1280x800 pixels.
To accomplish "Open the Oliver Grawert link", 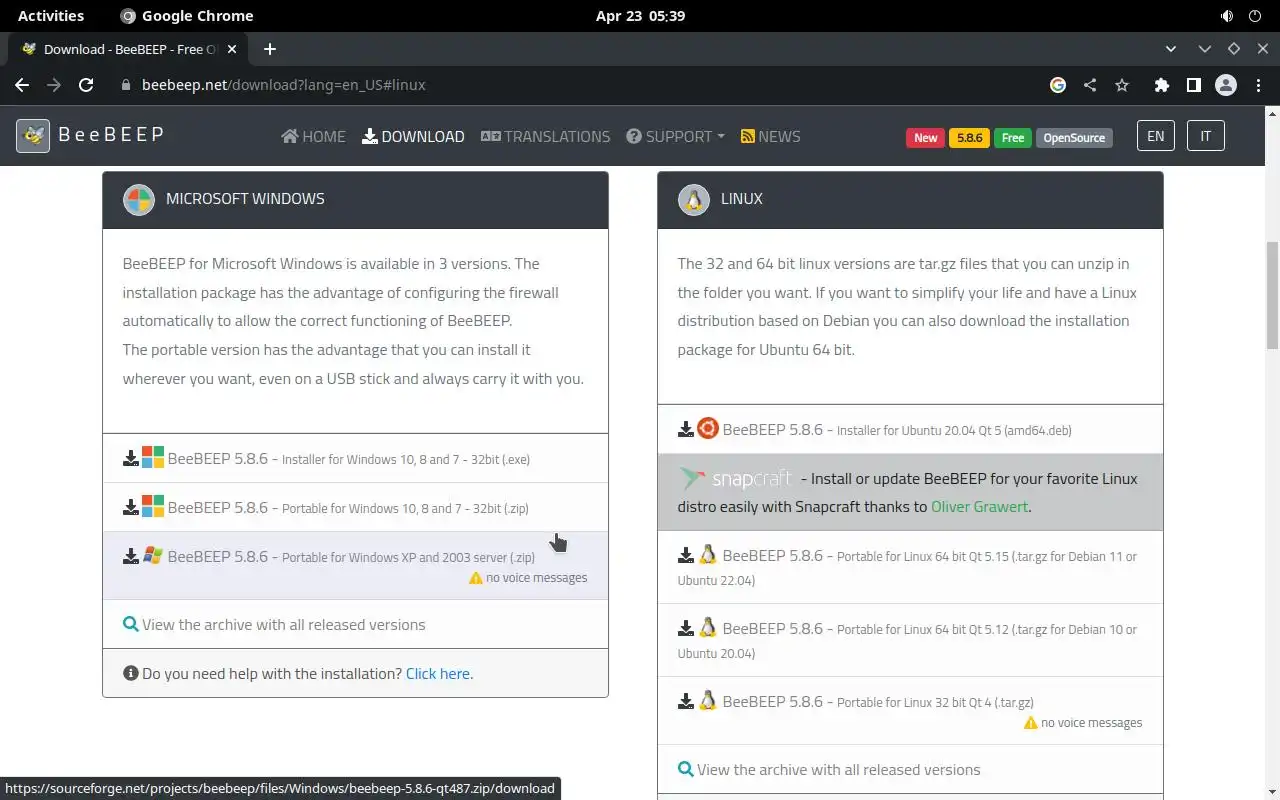I will (979, 506).
